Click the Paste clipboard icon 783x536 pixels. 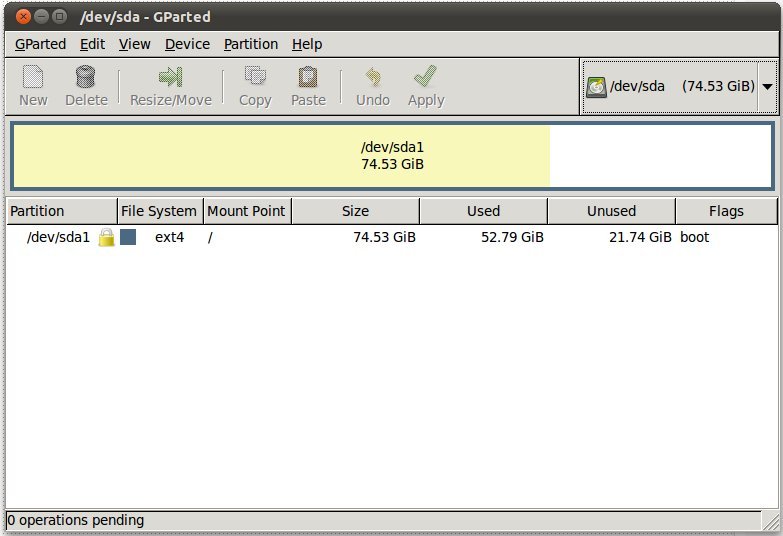click(x=308, y=77)
